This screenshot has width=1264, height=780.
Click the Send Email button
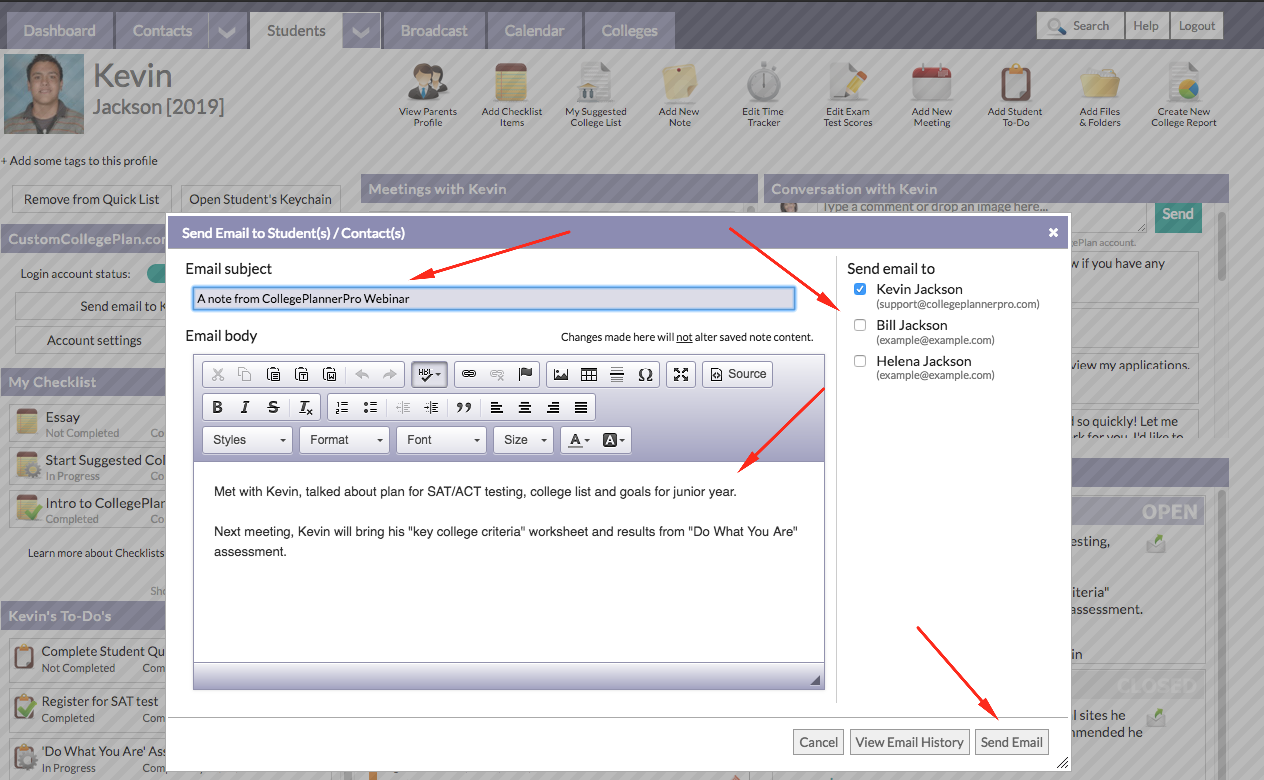pos(1012,742)
